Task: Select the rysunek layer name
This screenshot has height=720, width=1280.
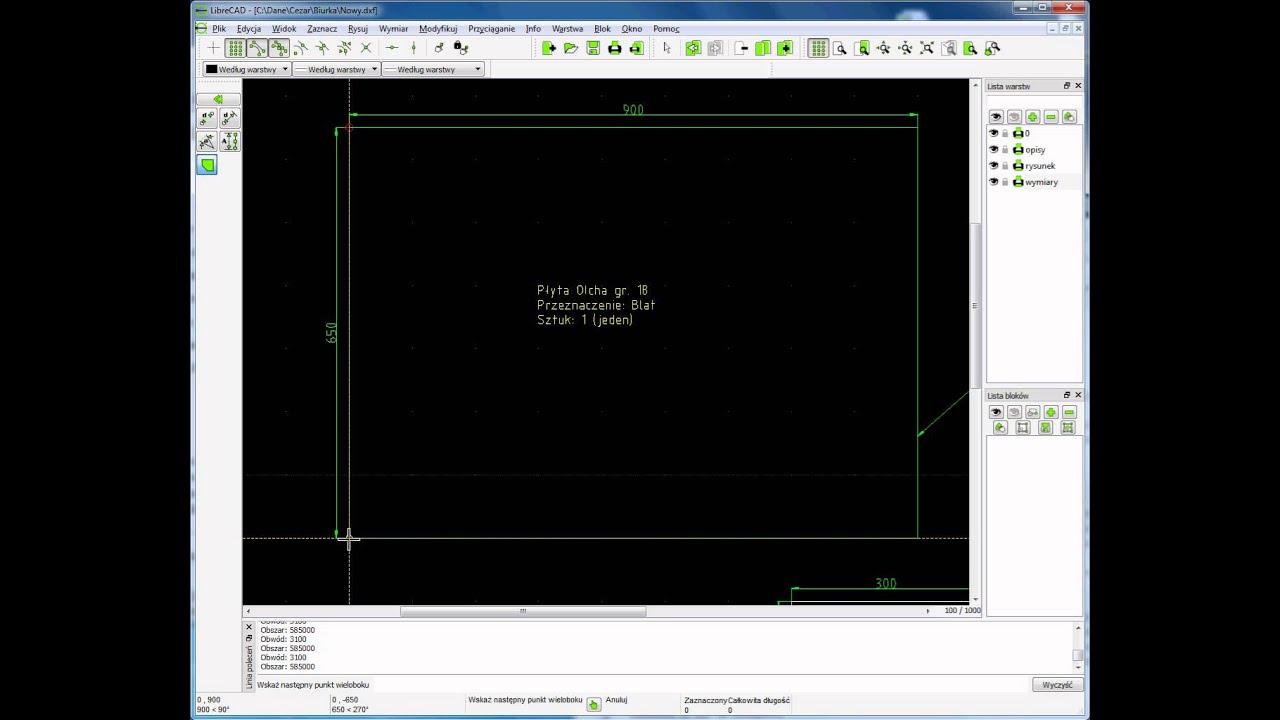Action: coord(1040,166)
